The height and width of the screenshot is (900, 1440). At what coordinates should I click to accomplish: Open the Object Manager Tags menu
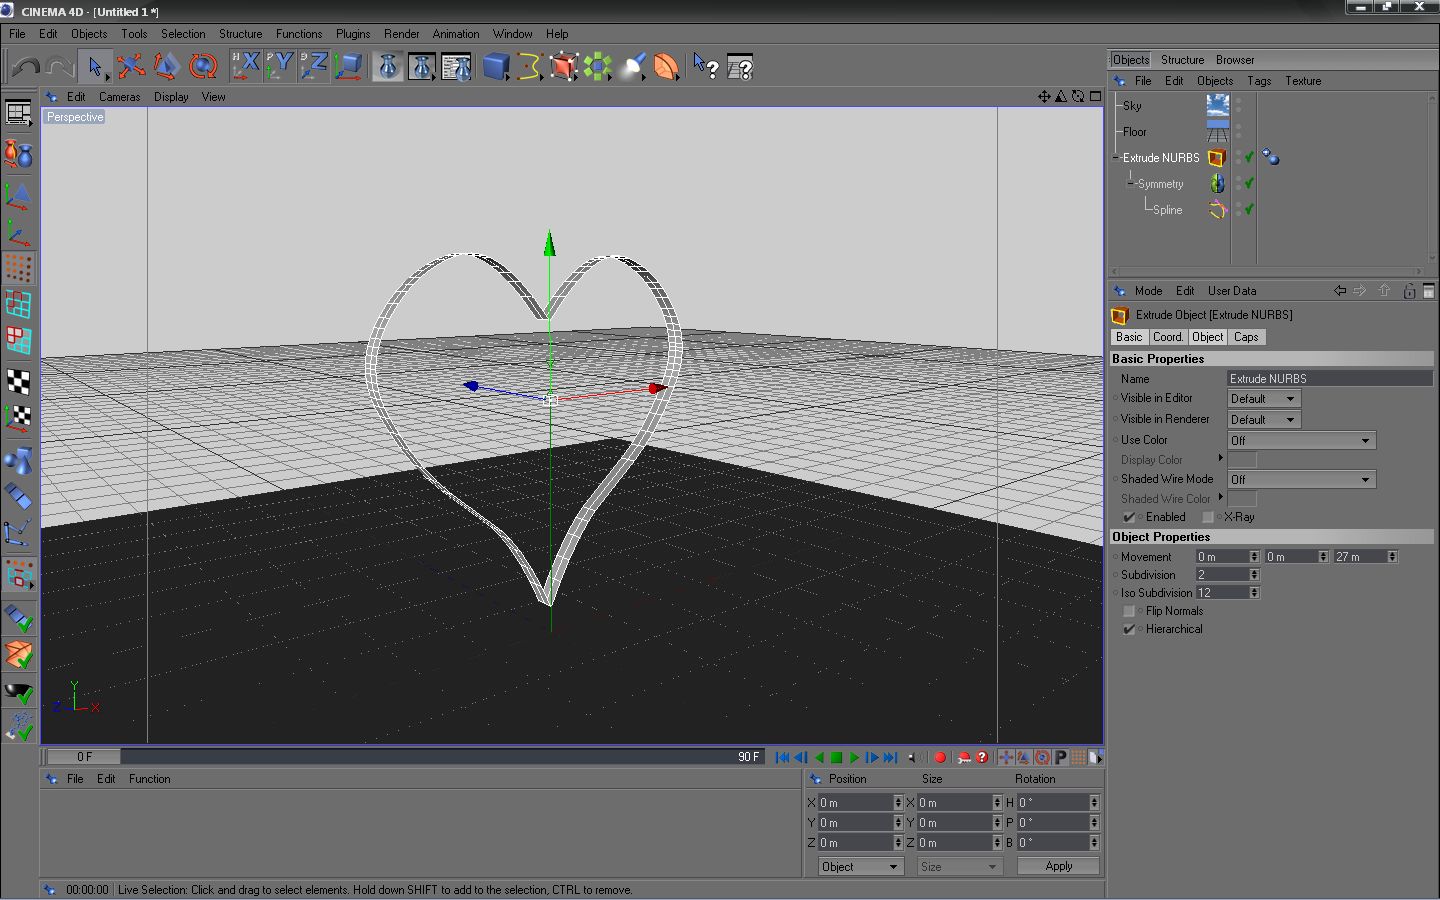pyautogui.click(x=1259, y=81)
